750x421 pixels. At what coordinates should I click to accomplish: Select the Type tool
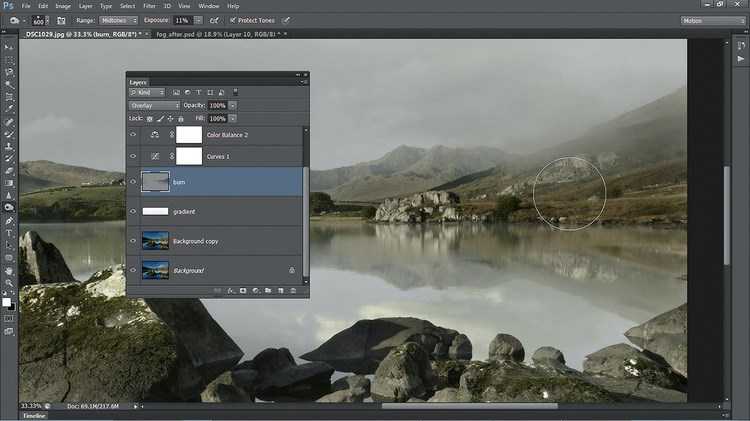click(9, 232)
